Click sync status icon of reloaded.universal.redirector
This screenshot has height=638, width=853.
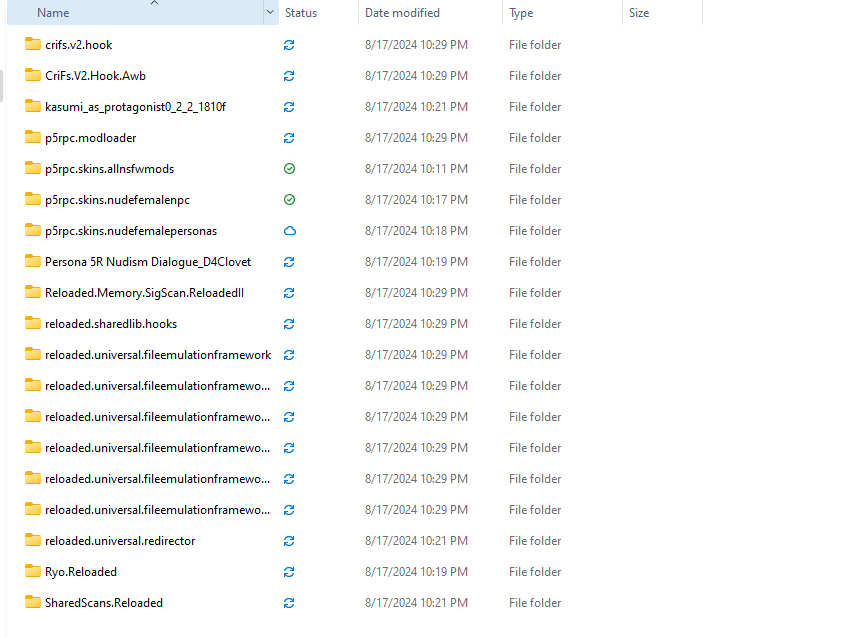coord(289,541)
